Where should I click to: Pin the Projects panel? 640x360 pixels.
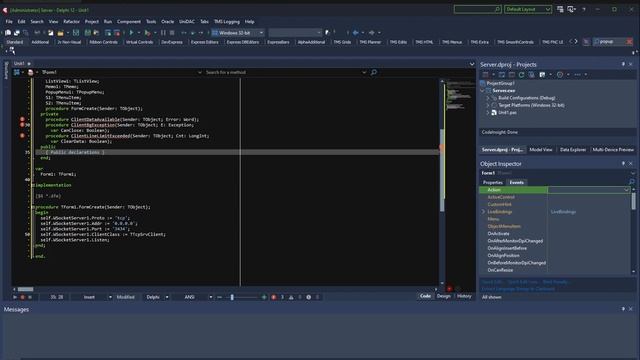coord(623,64)
